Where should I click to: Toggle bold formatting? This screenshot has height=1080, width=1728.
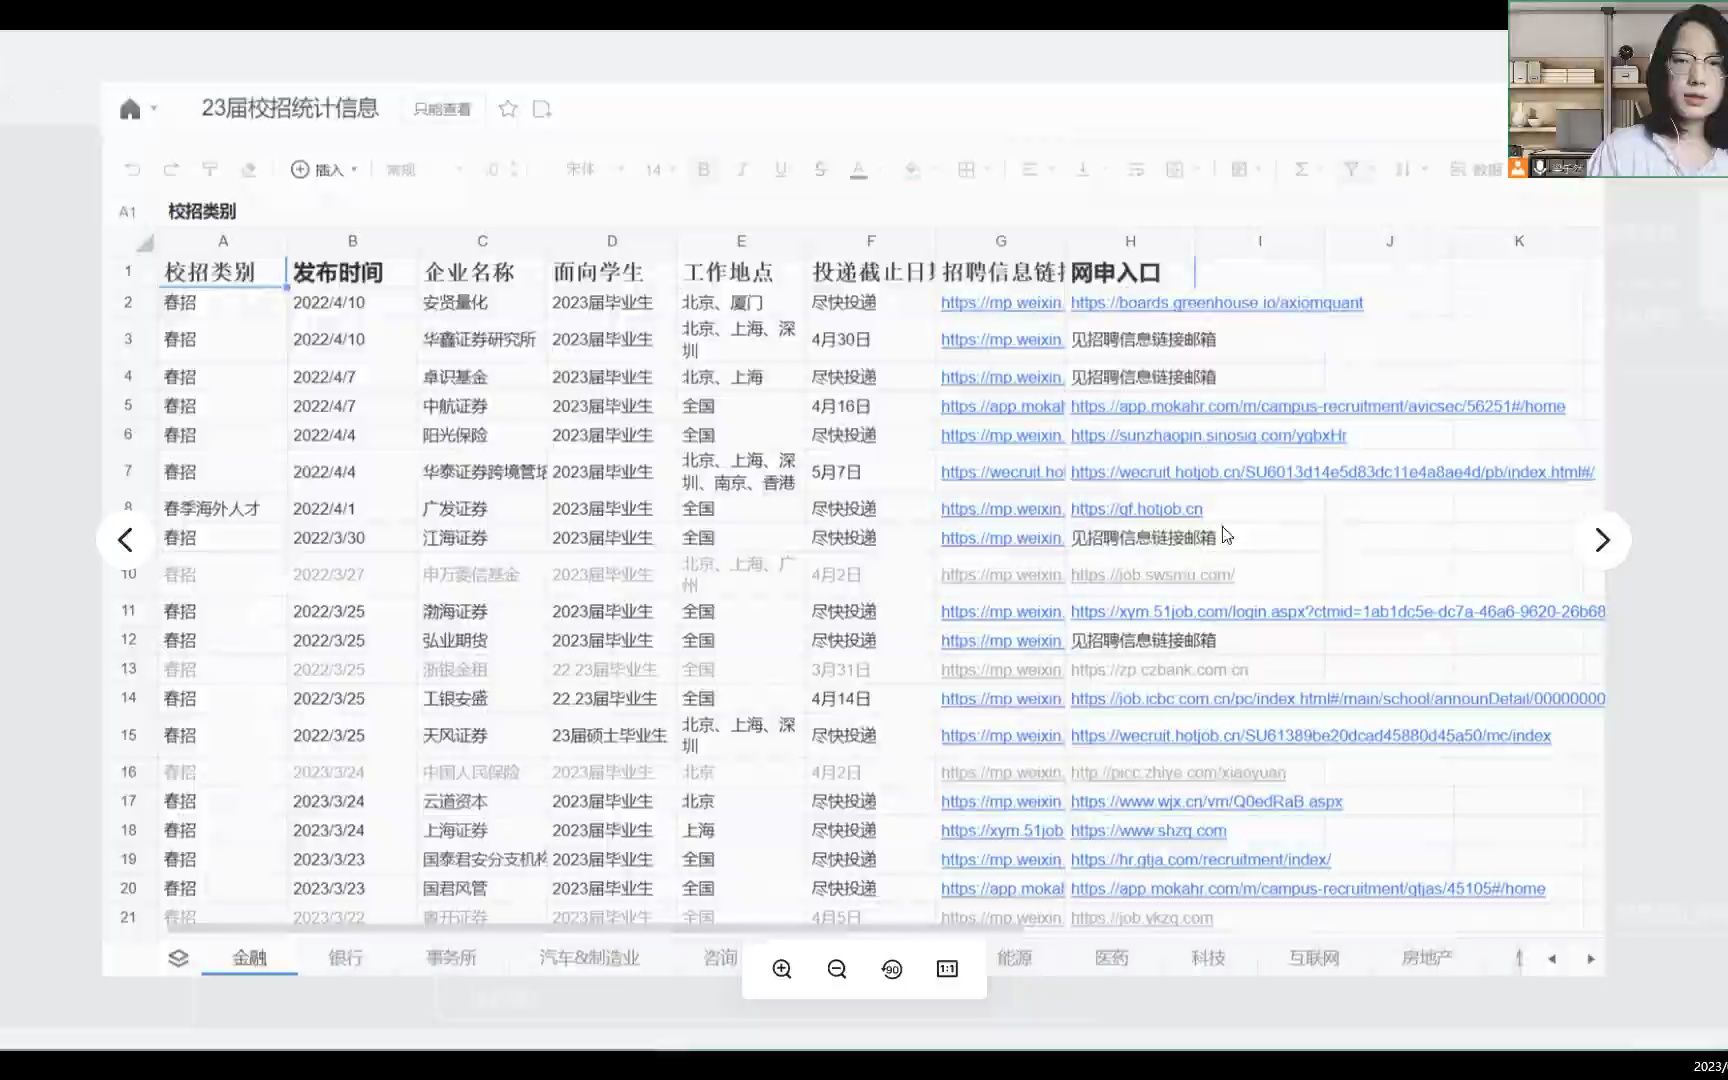pos(704,170)
